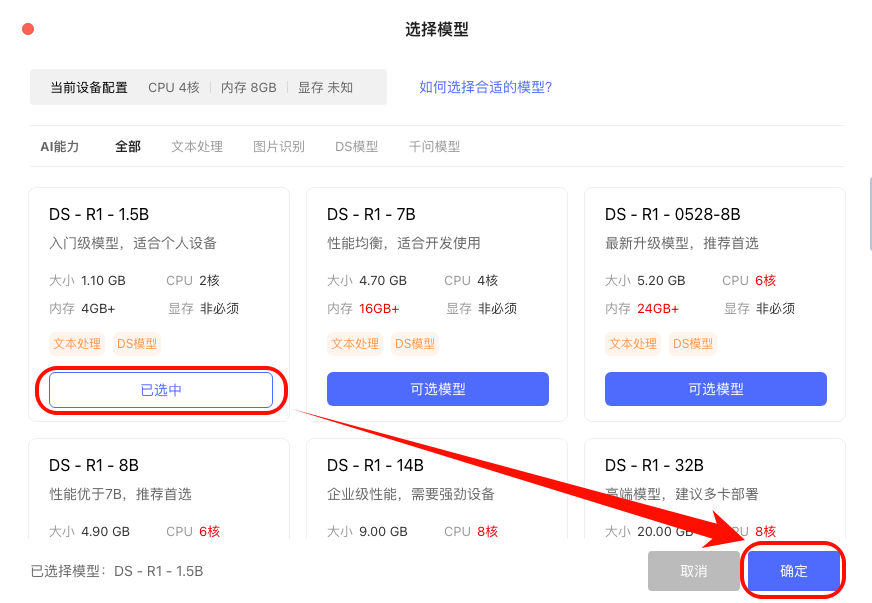Click the 内存 8GB device spec
This screenshot has width=872, height=603.
pos(249,87)
